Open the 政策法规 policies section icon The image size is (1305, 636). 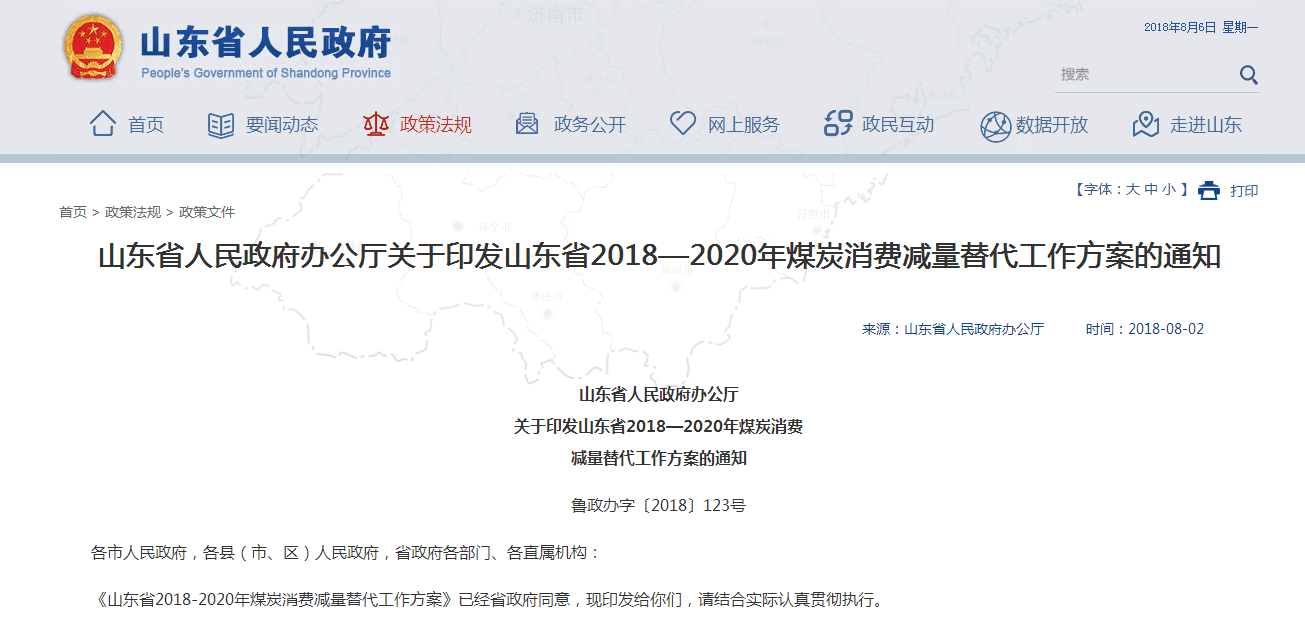pyautogui.click(x=374, y=122)
